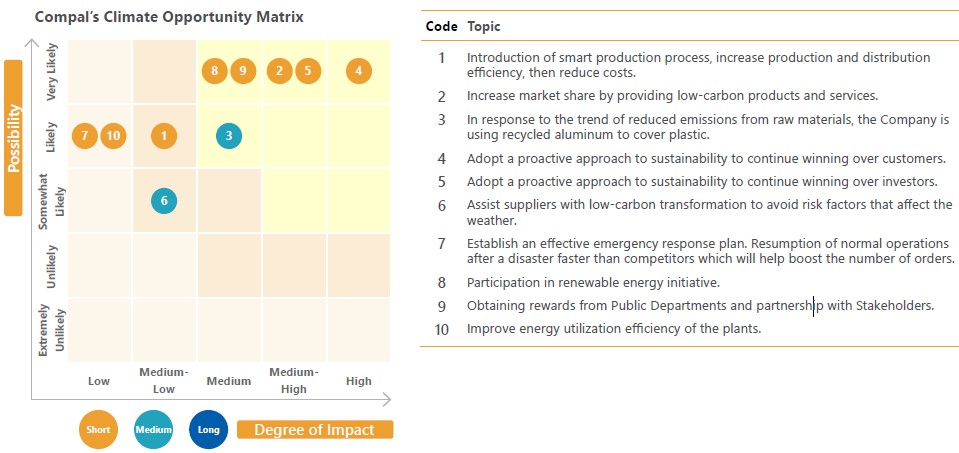
Task: Click the orange circle numbered 9
Action: (243, 71)
